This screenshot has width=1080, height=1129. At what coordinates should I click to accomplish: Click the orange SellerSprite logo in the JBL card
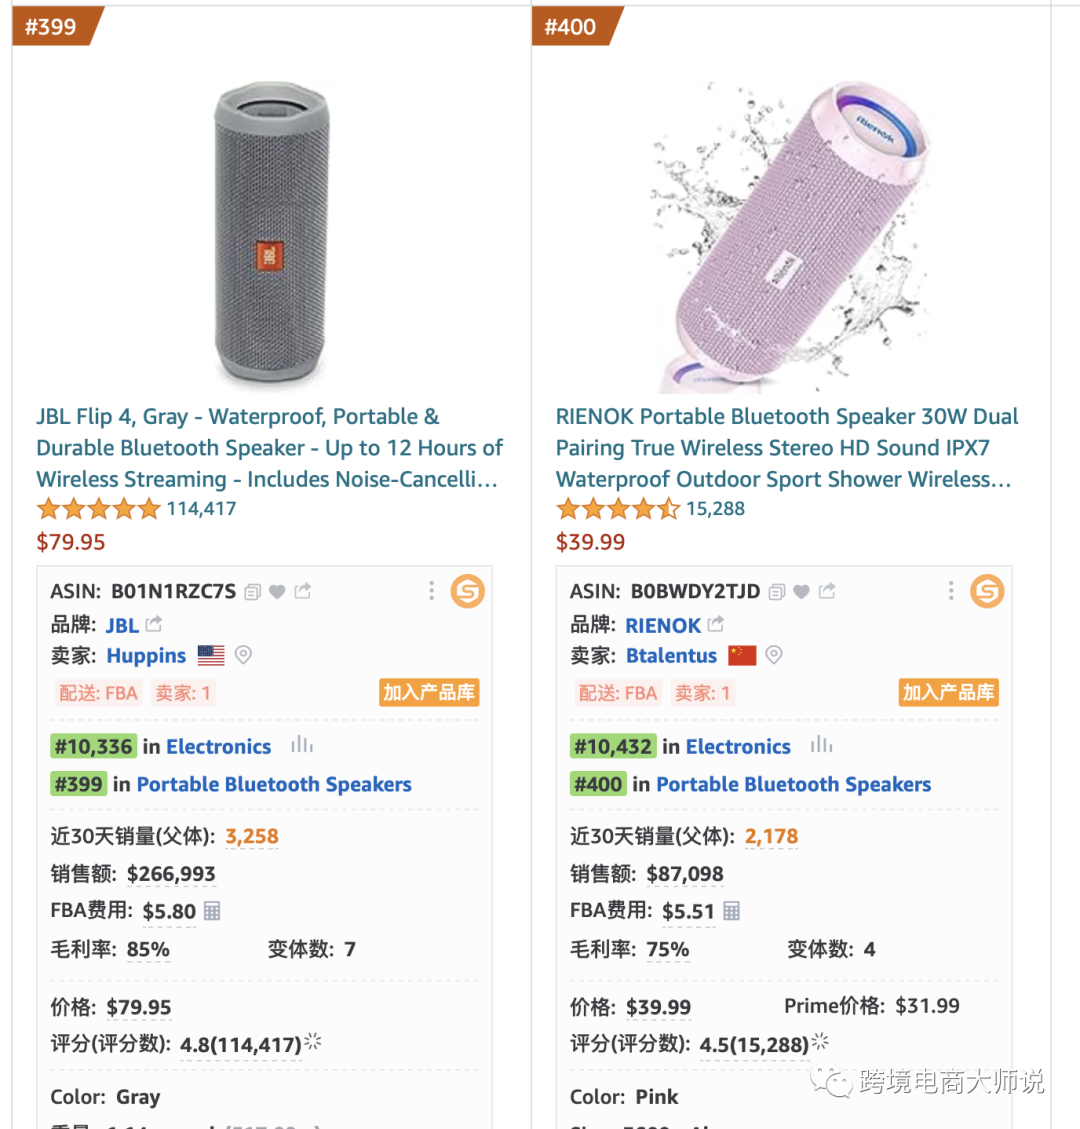pos(467,591)
